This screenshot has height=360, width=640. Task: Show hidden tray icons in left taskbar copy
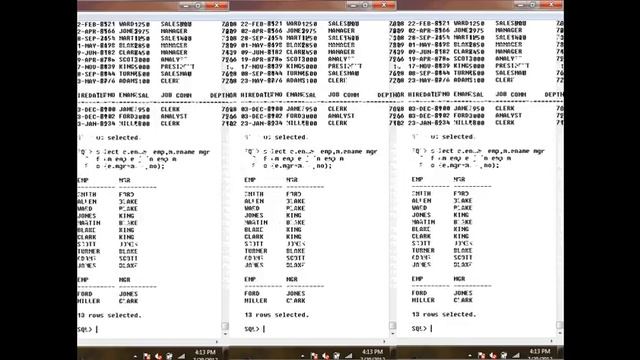[135, 356]
